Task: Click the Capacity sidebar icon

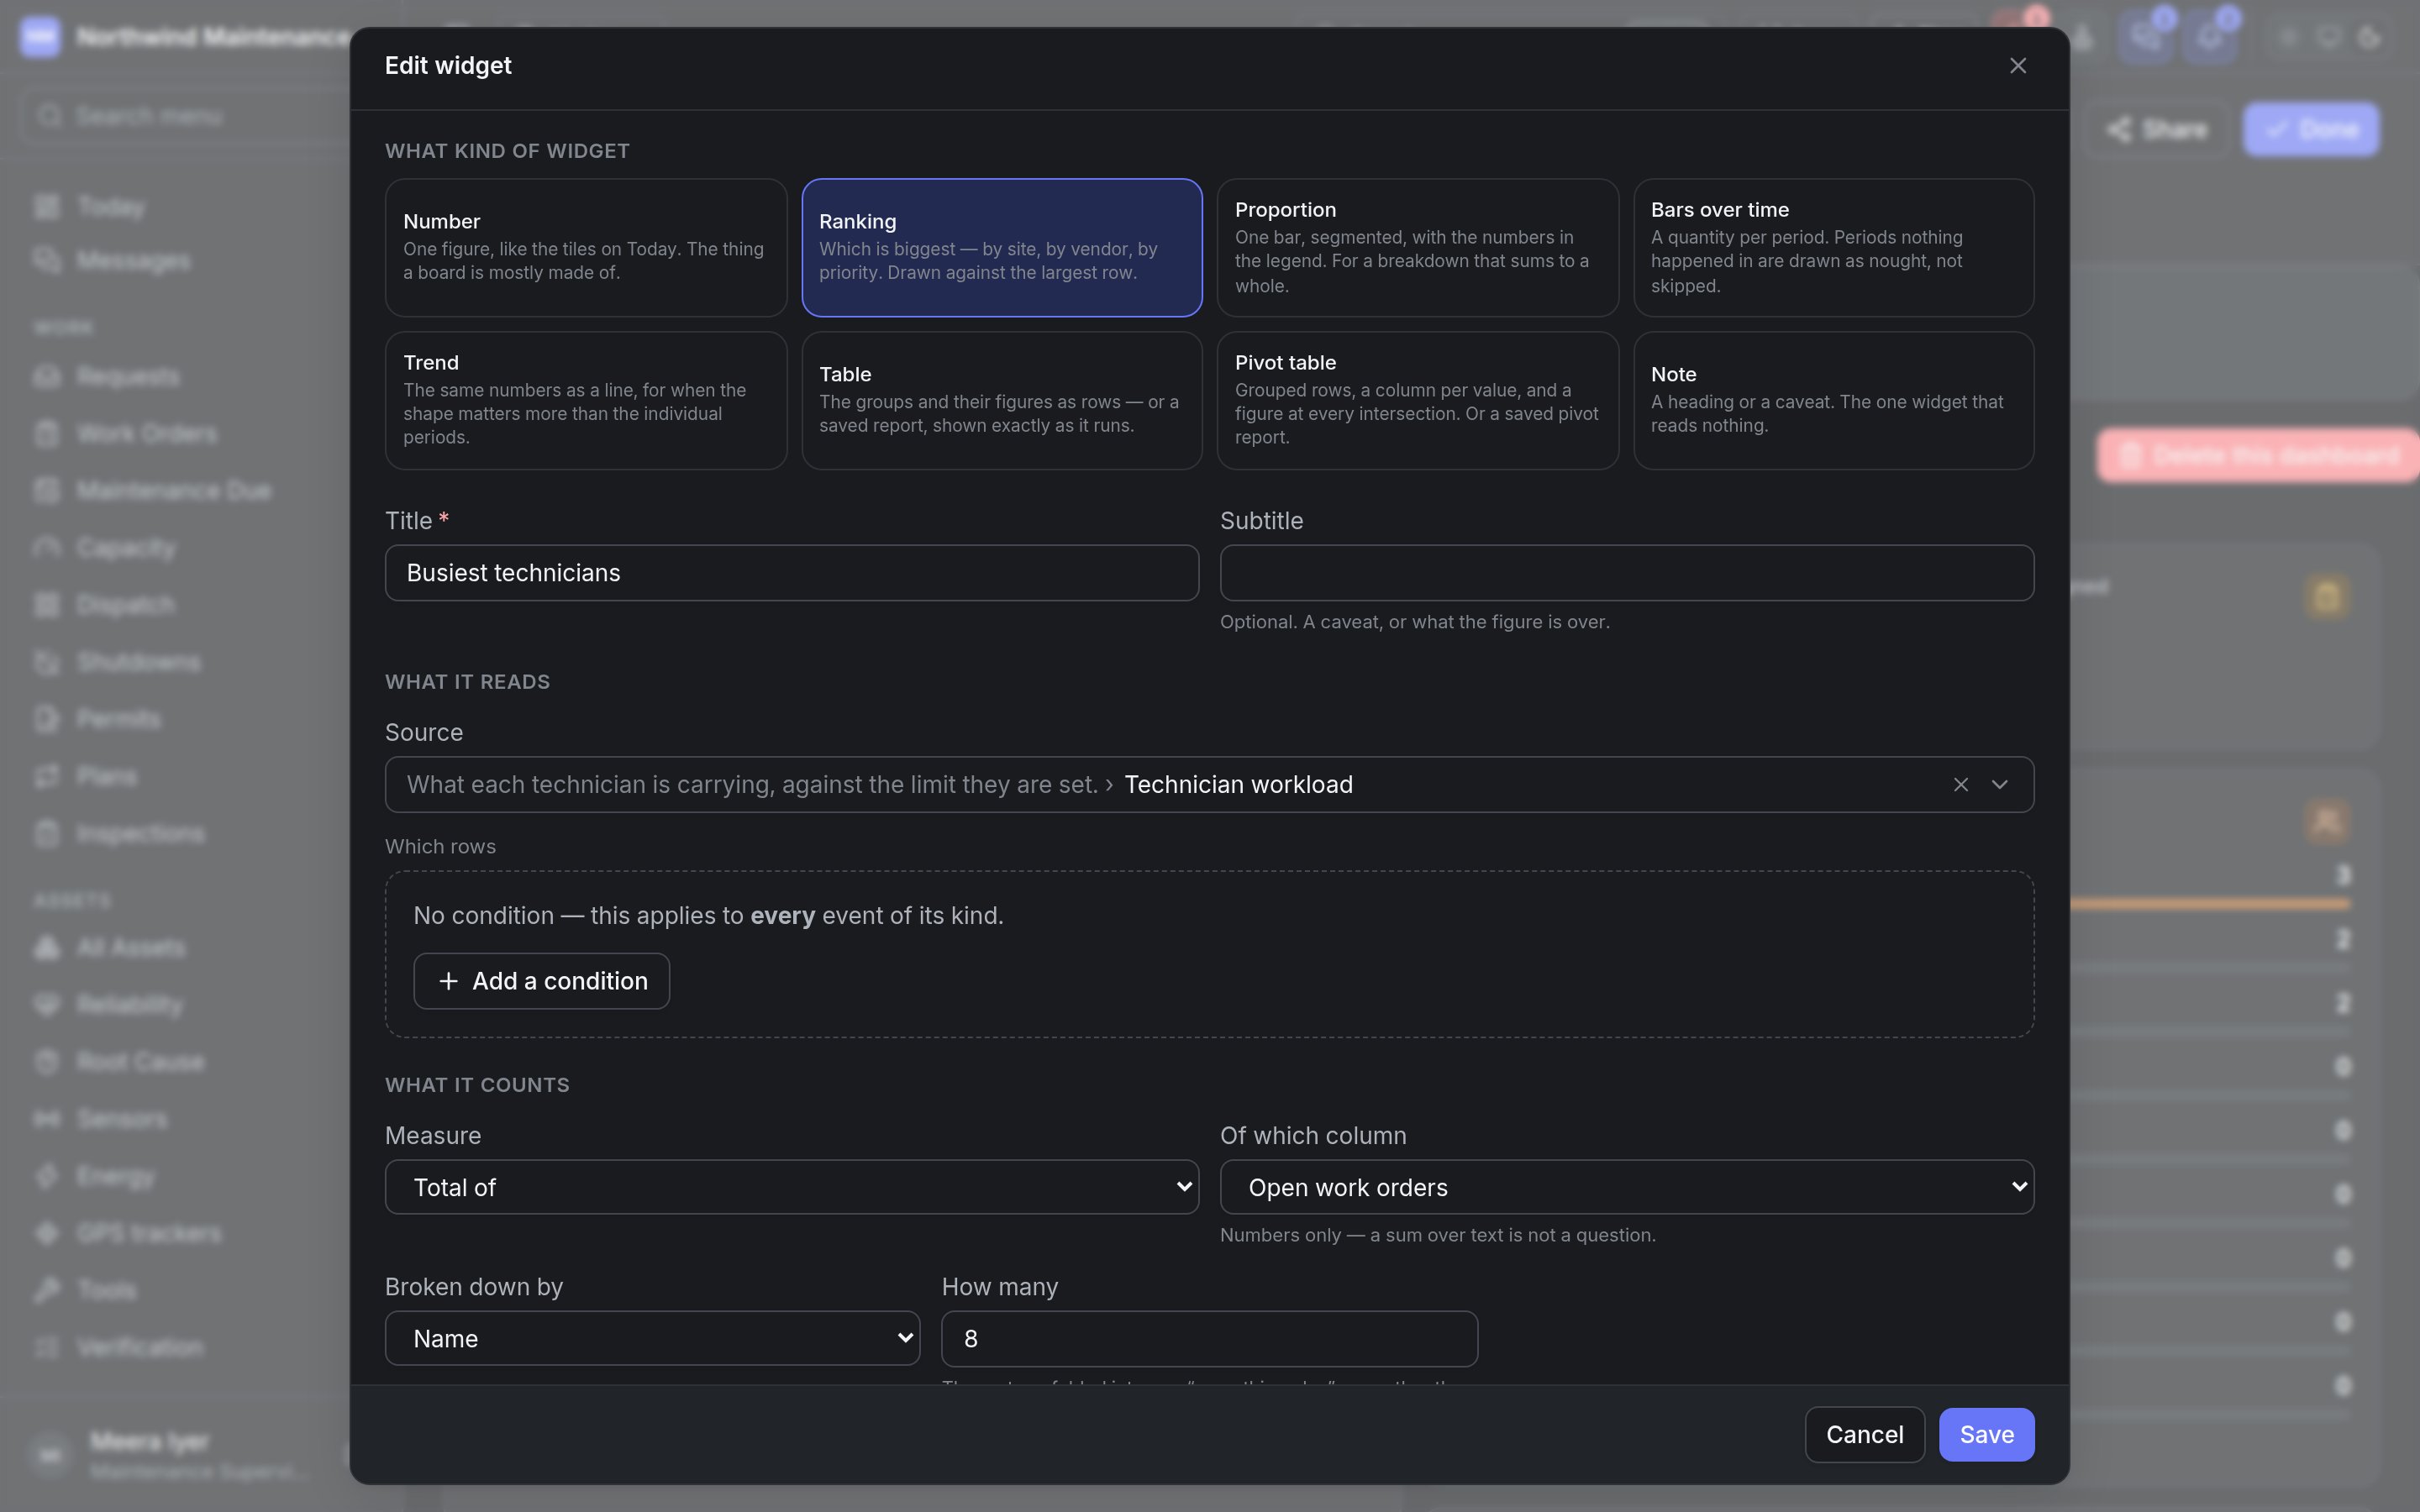Action: 47,547
